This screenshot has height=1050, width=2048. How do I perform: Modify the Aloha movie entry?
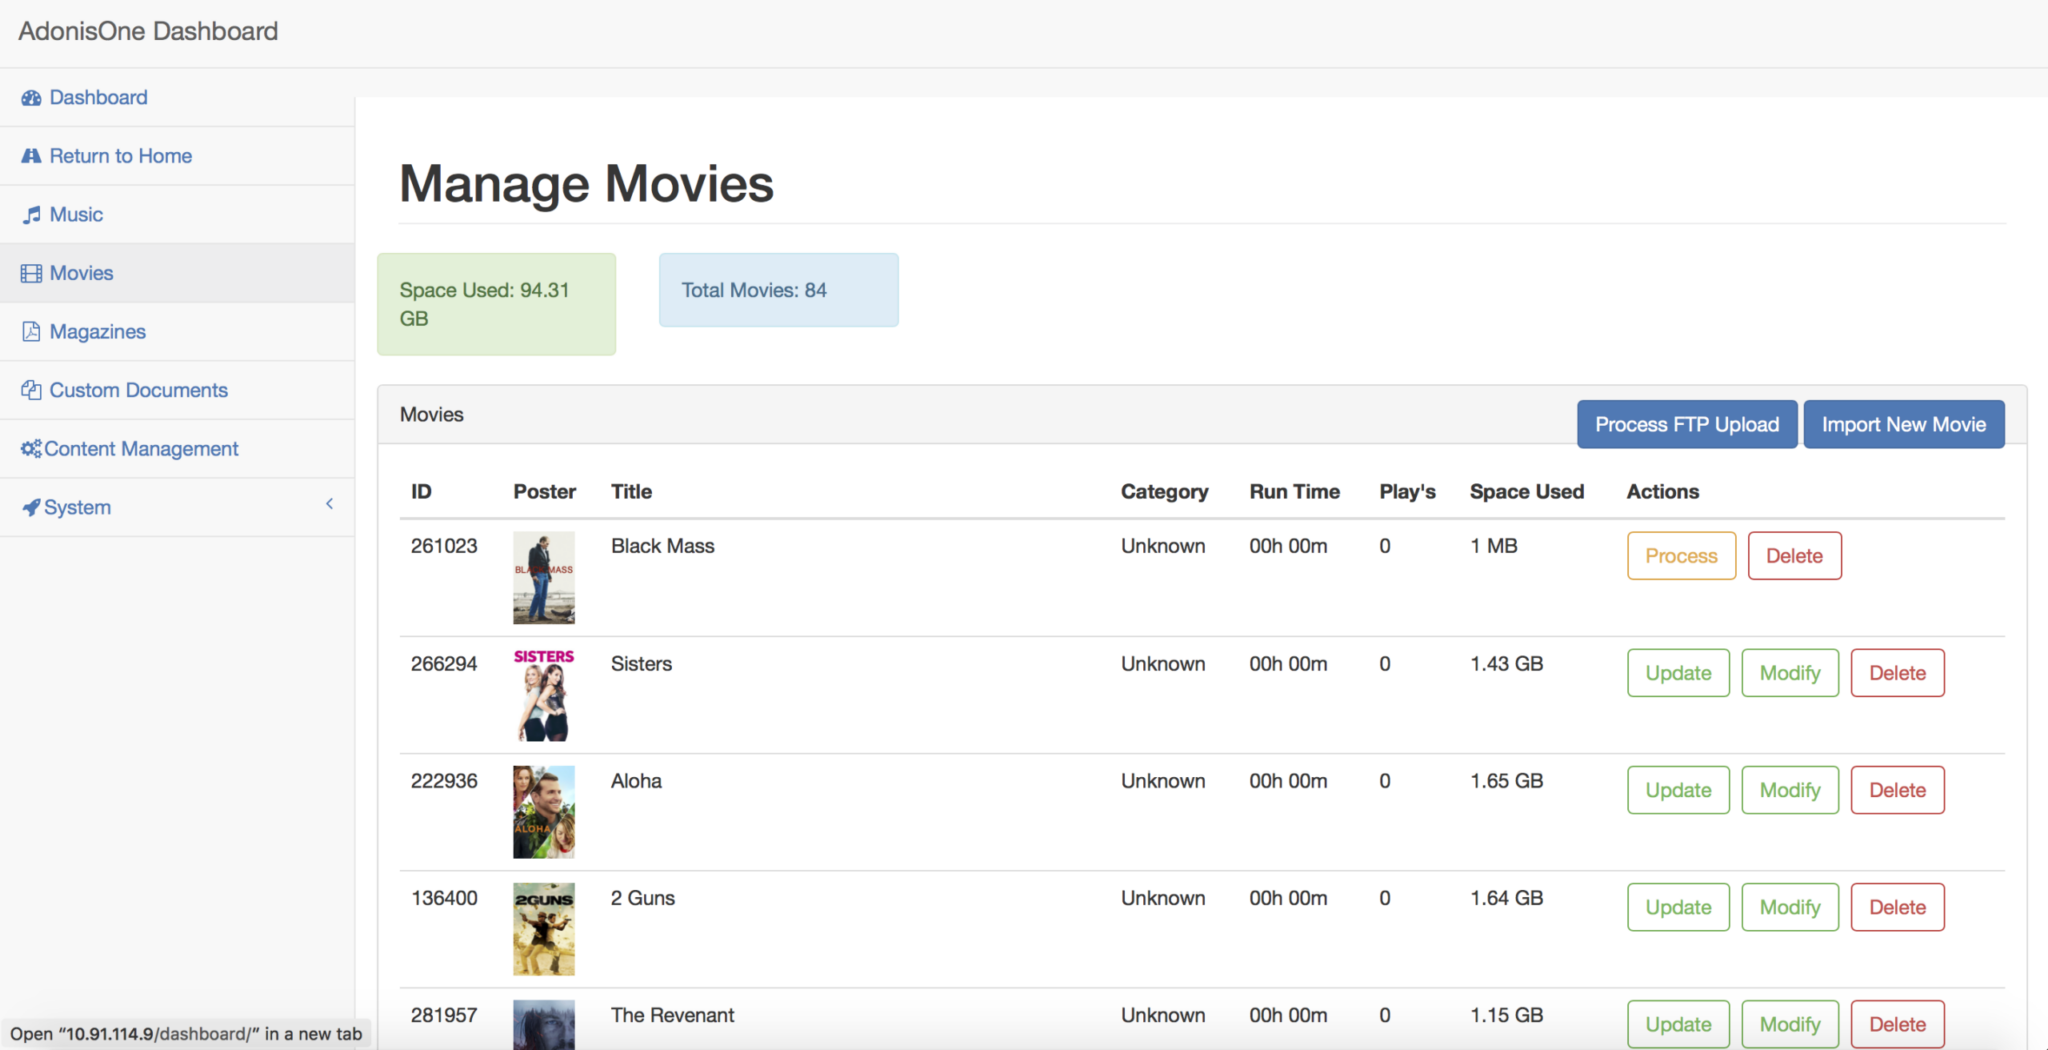coord(1790,790)
